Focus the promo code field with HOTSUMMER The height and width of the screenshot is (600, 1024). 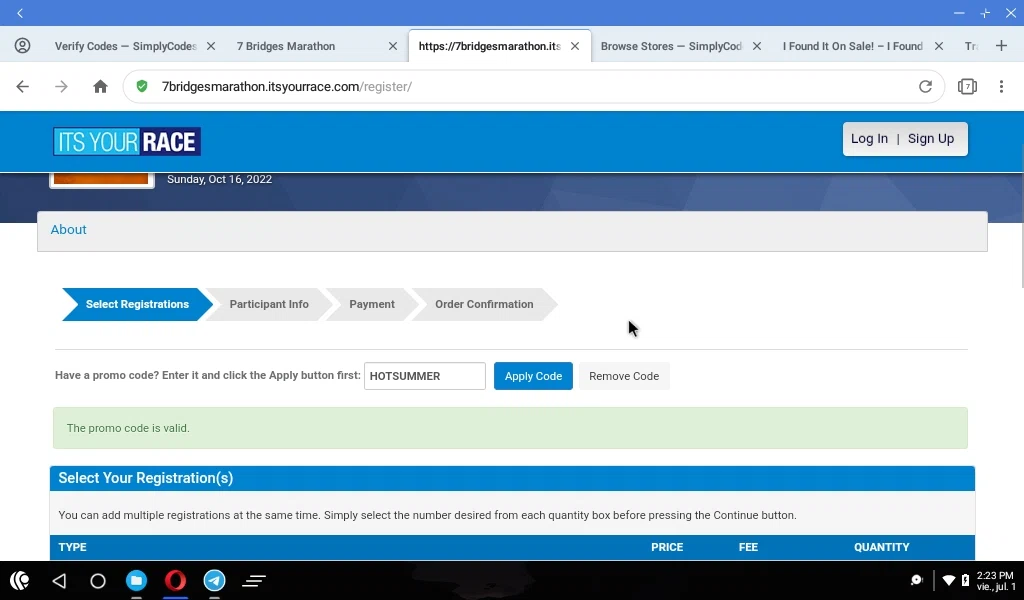tap(424, 376)
